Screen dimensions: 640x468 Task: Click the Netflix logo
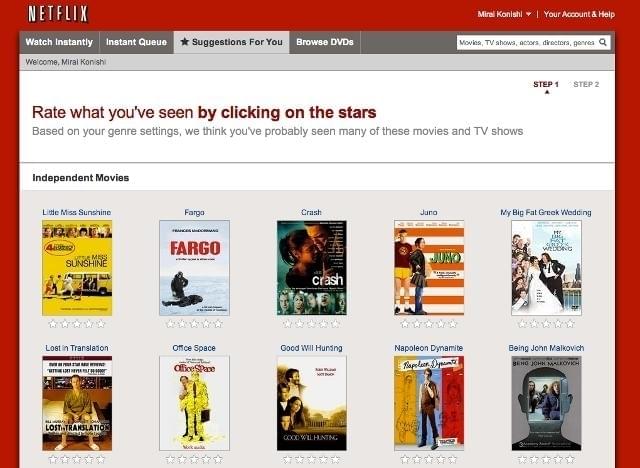point(58,14)
